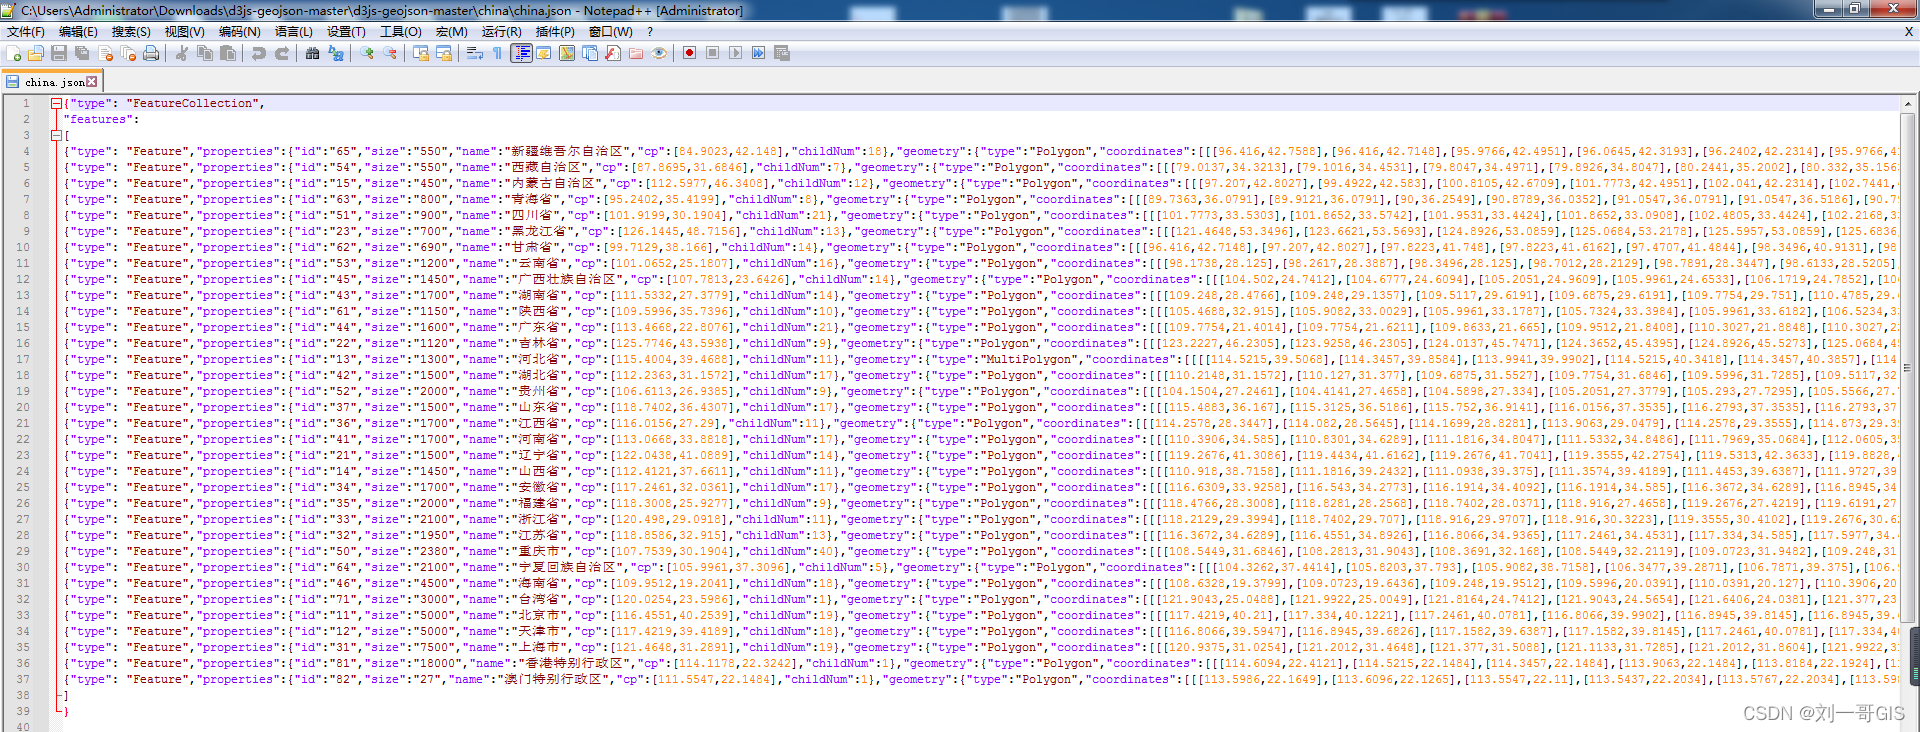Click the "features" key on line 2
1920x732 pixels.
click(x=98, y=119)
